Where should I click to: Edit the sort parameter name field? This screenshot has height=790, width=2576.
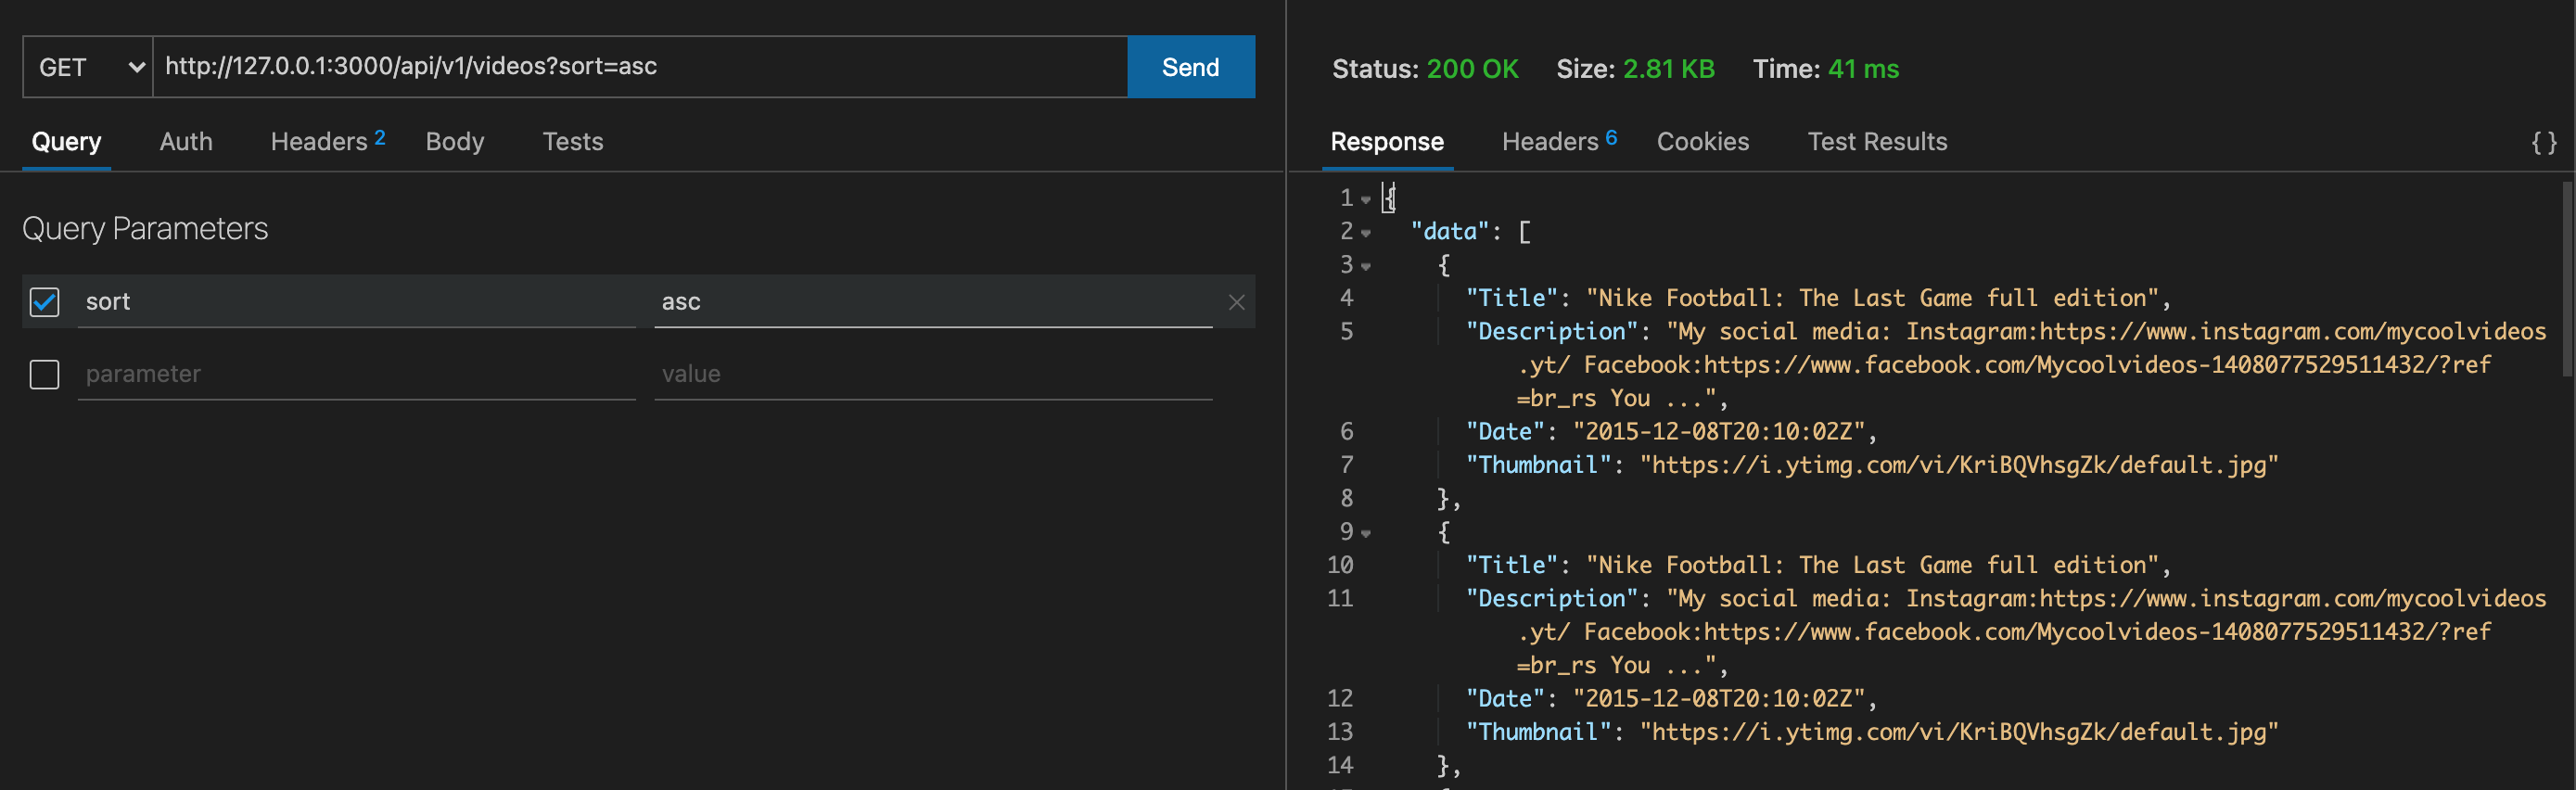point(357,302)
